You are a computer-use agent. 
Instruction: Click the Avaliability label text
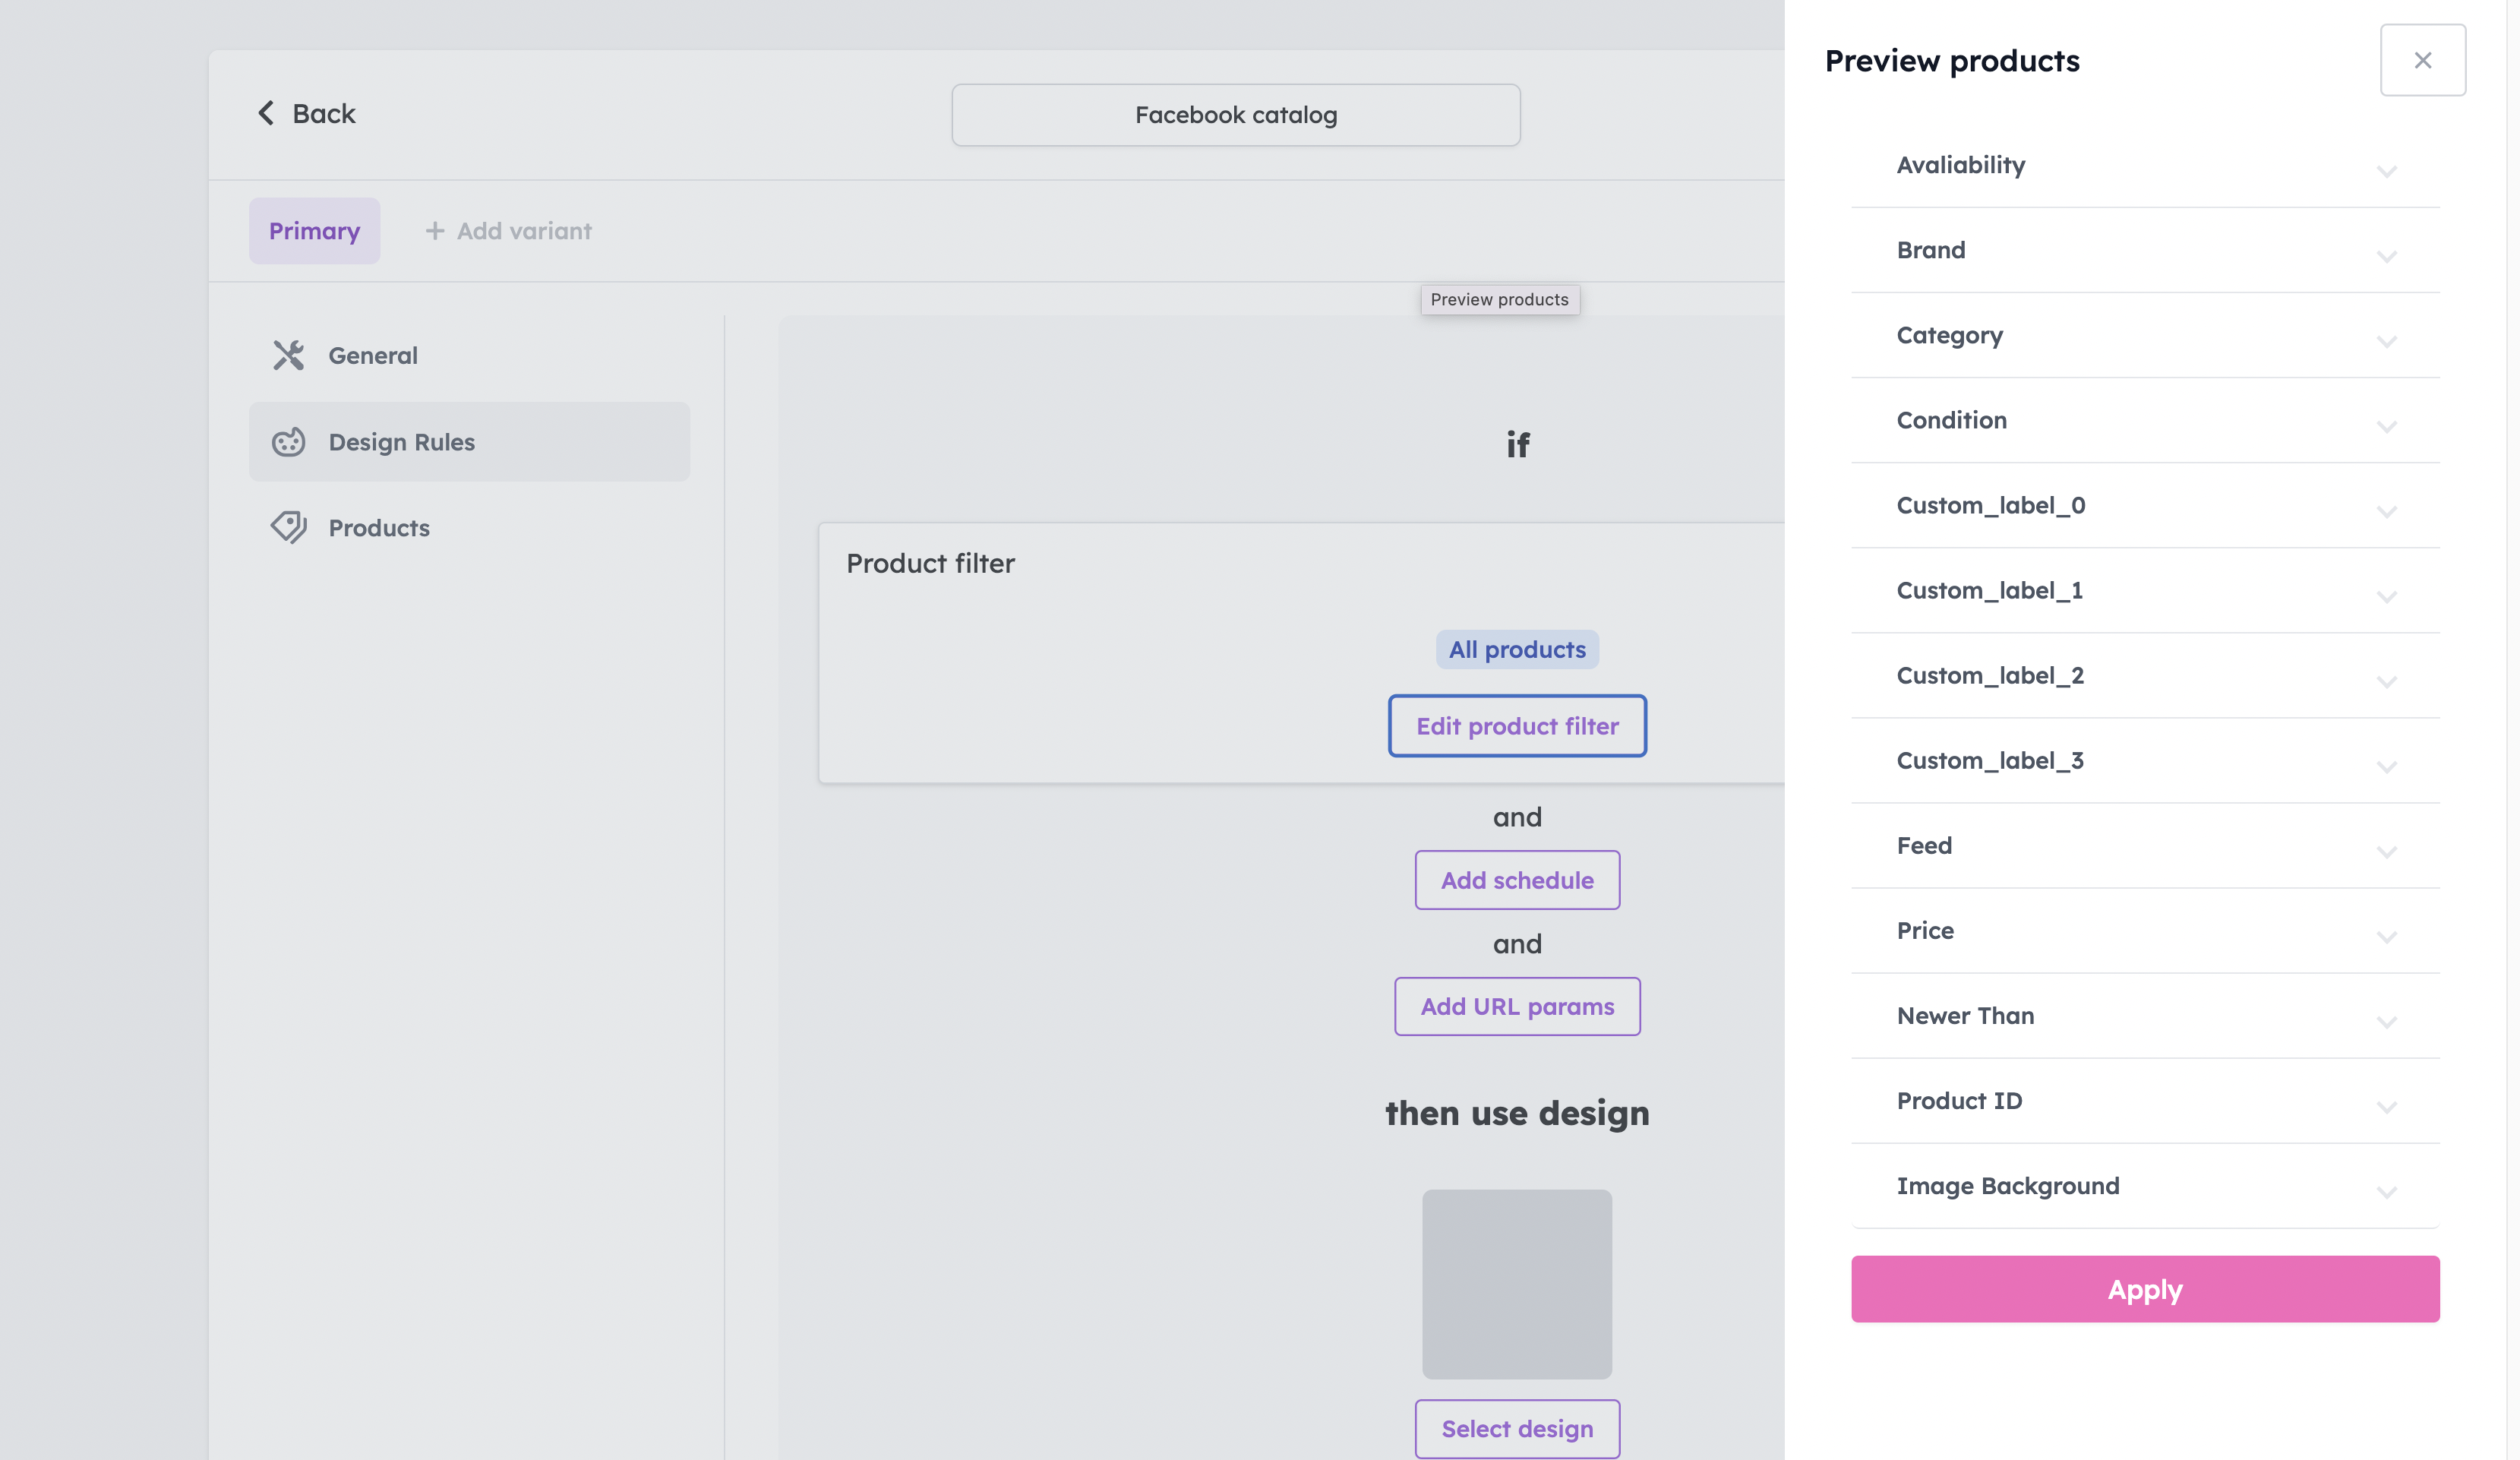click(1960, 165)
